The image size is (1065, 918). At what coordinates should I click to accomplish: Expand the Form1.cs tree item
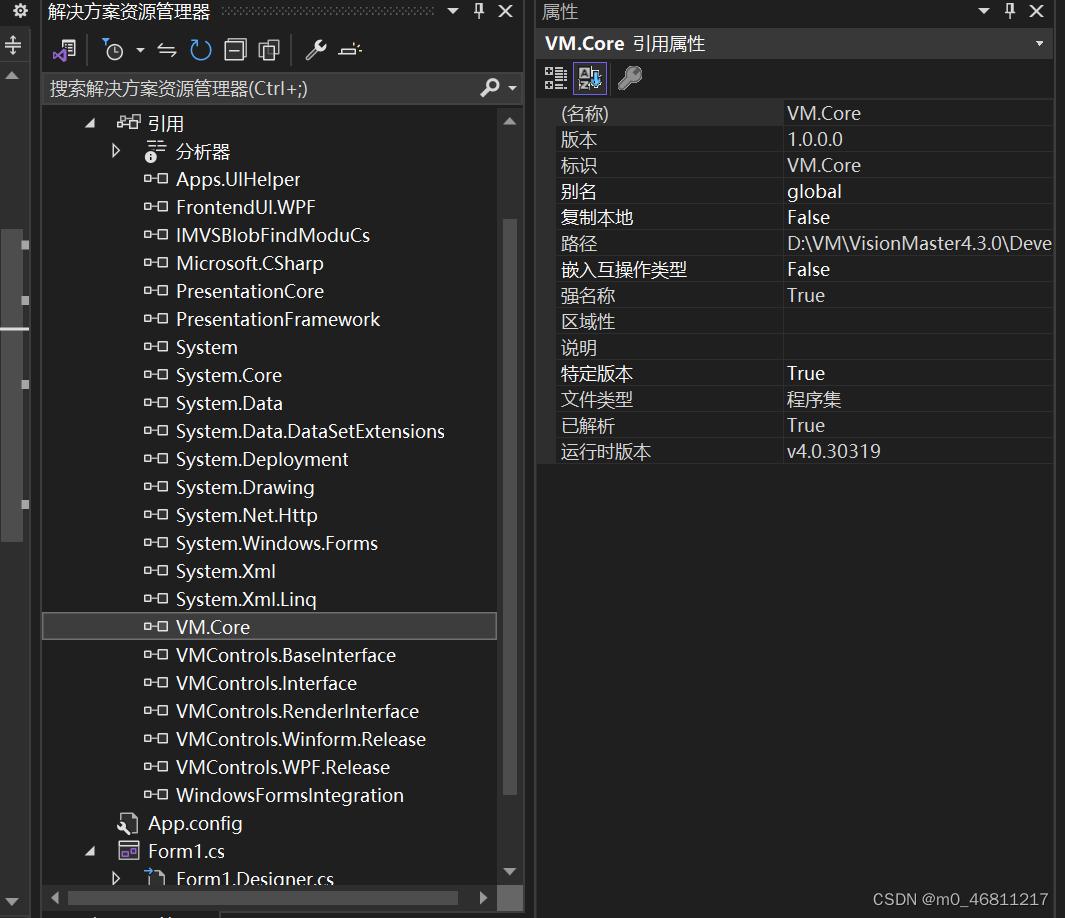pyautogui.click(x=88, y=851)
